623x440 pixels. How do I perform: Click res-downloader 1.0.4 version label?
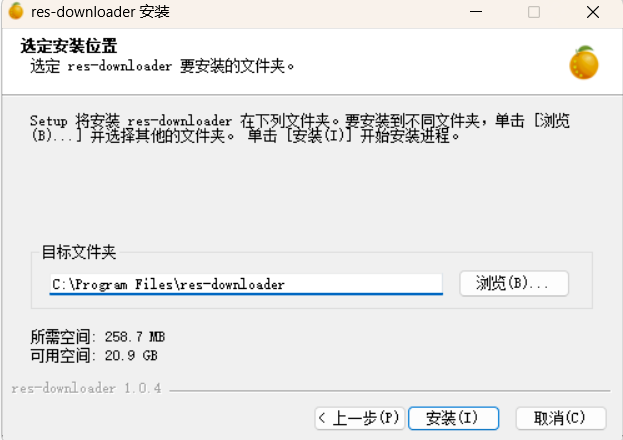[86, 388]
